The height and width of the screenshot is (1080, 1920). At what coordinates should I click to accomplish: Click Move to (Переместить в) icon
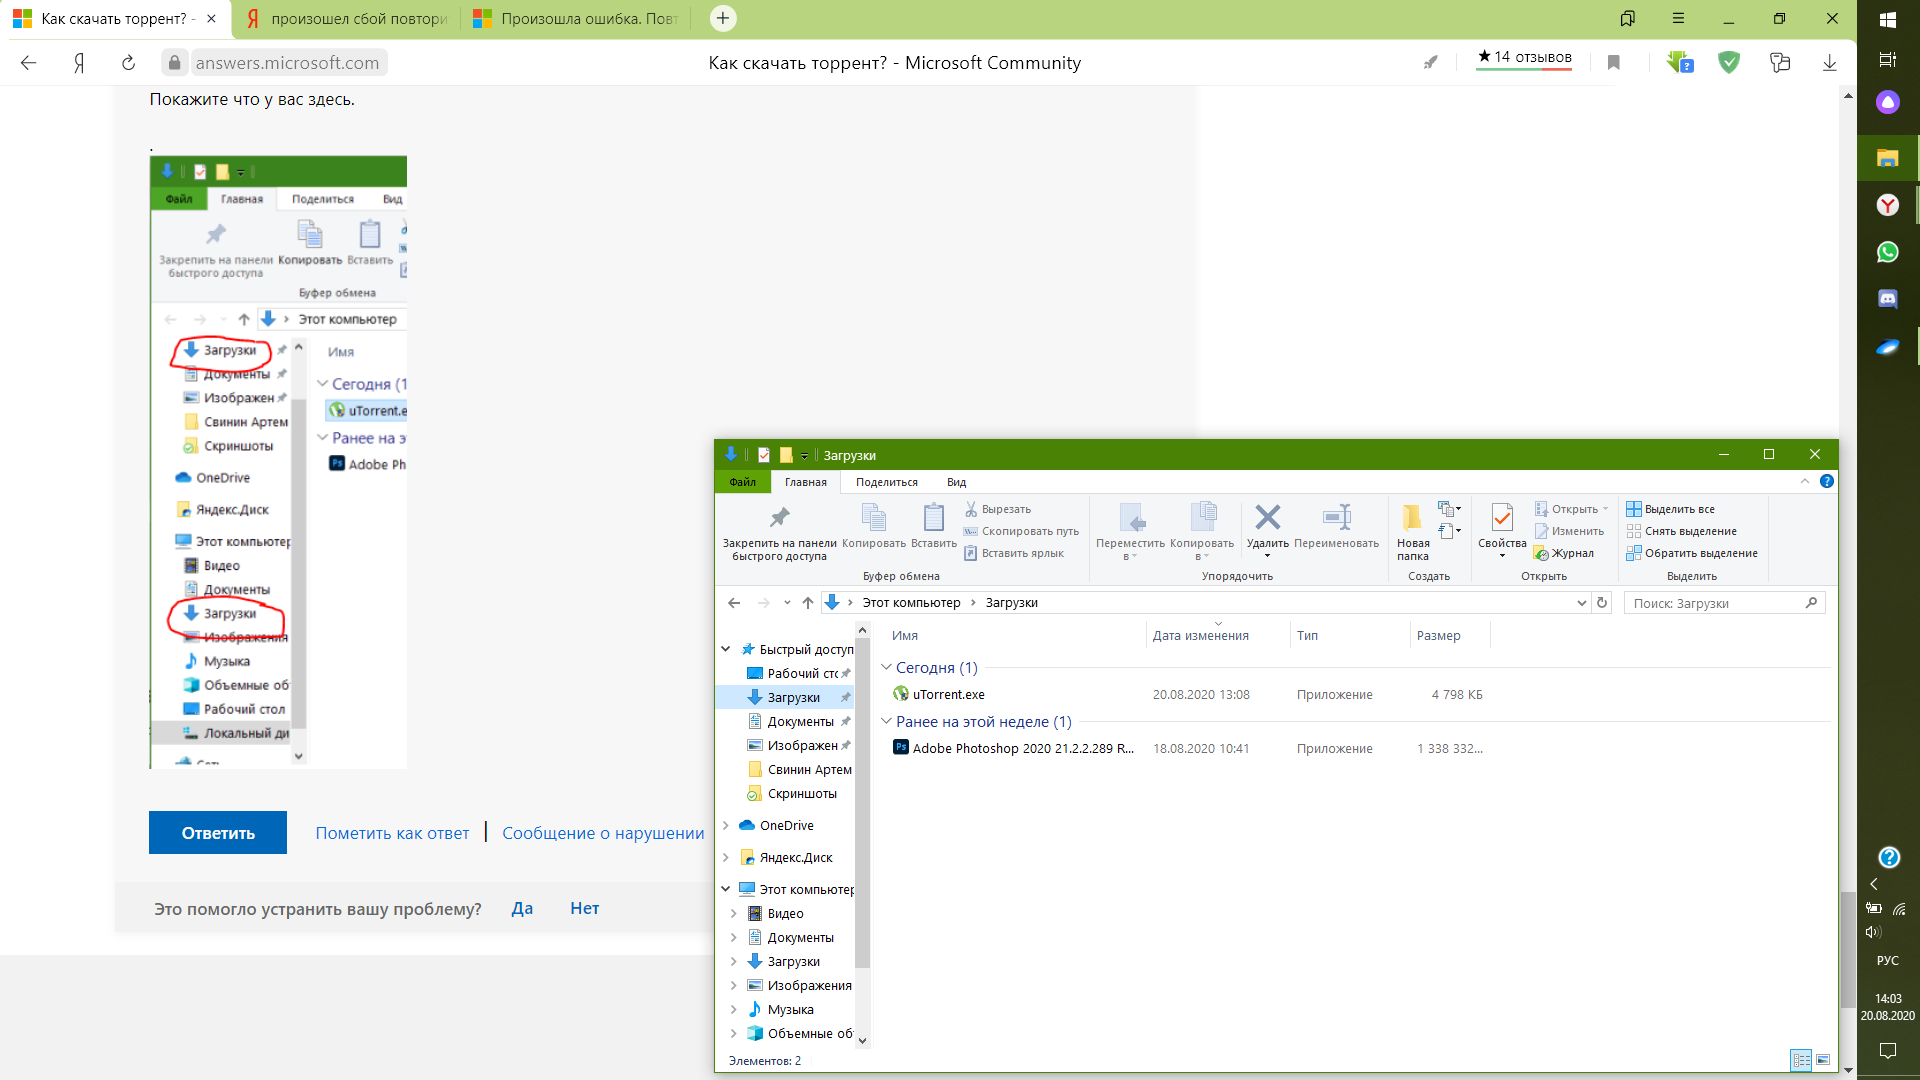coord(1131,517)
